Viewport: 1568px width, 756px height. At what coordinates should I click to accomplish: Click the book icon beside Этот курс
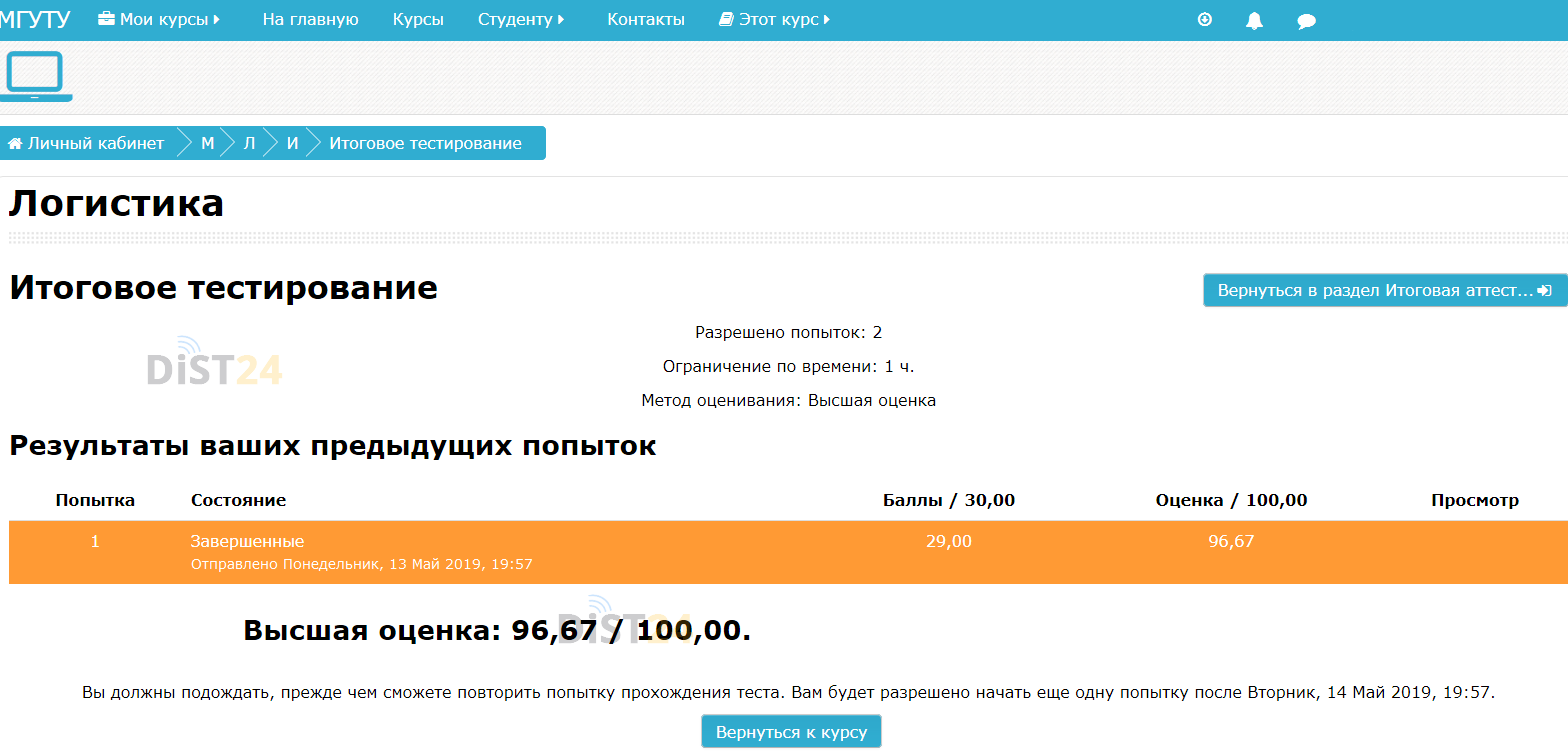[726, 19]
